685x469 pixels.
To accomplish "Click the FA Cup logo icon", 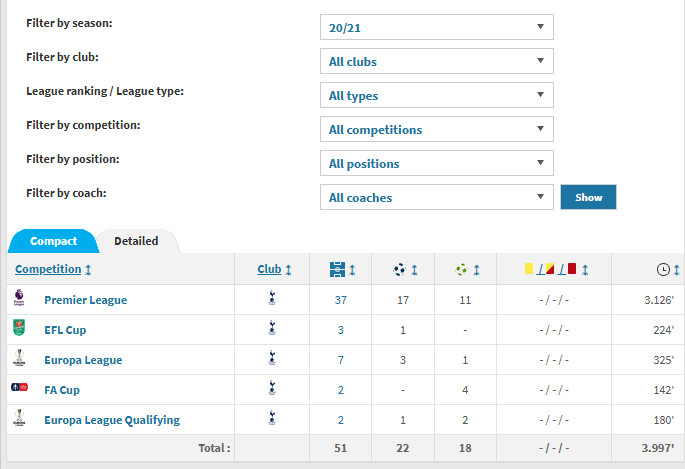I will point(18,389).
